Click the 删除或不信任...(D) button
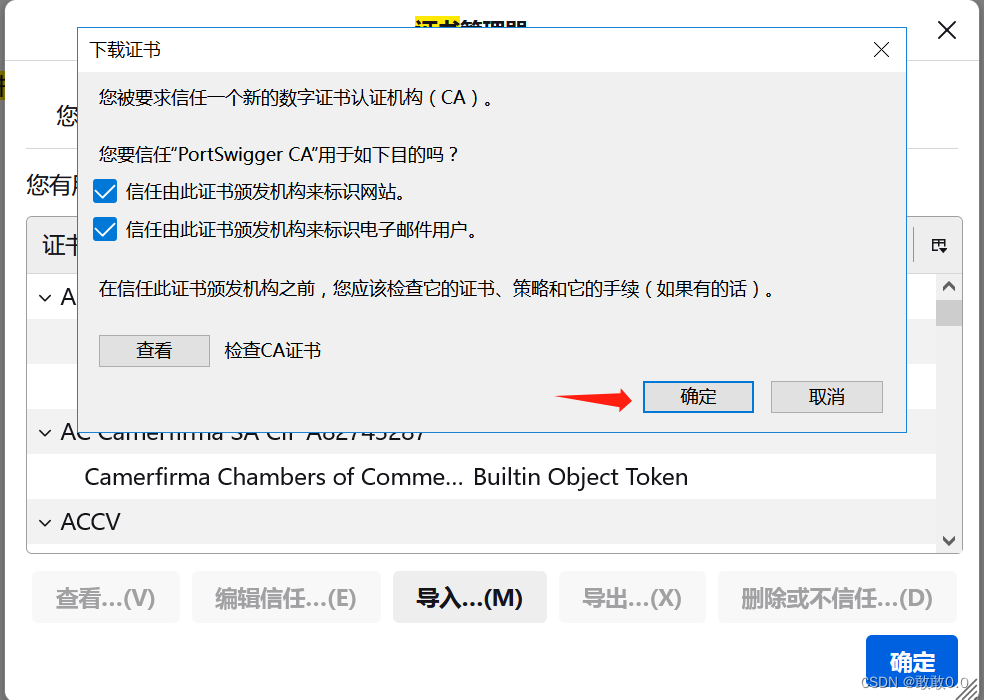 [x=837, y=597]
